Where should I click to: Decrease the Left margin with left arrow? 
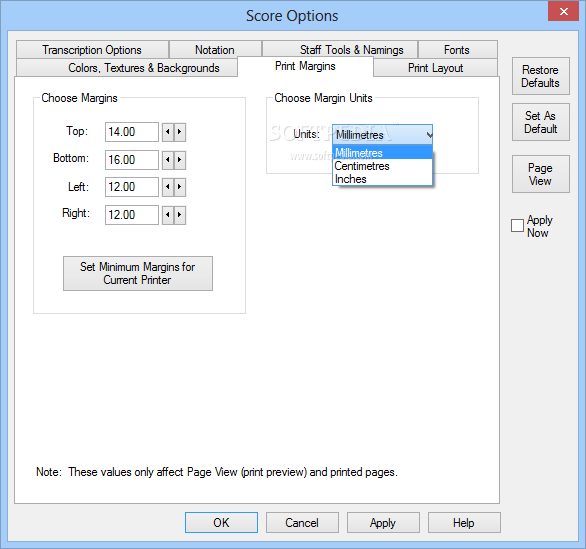(168, 187)
